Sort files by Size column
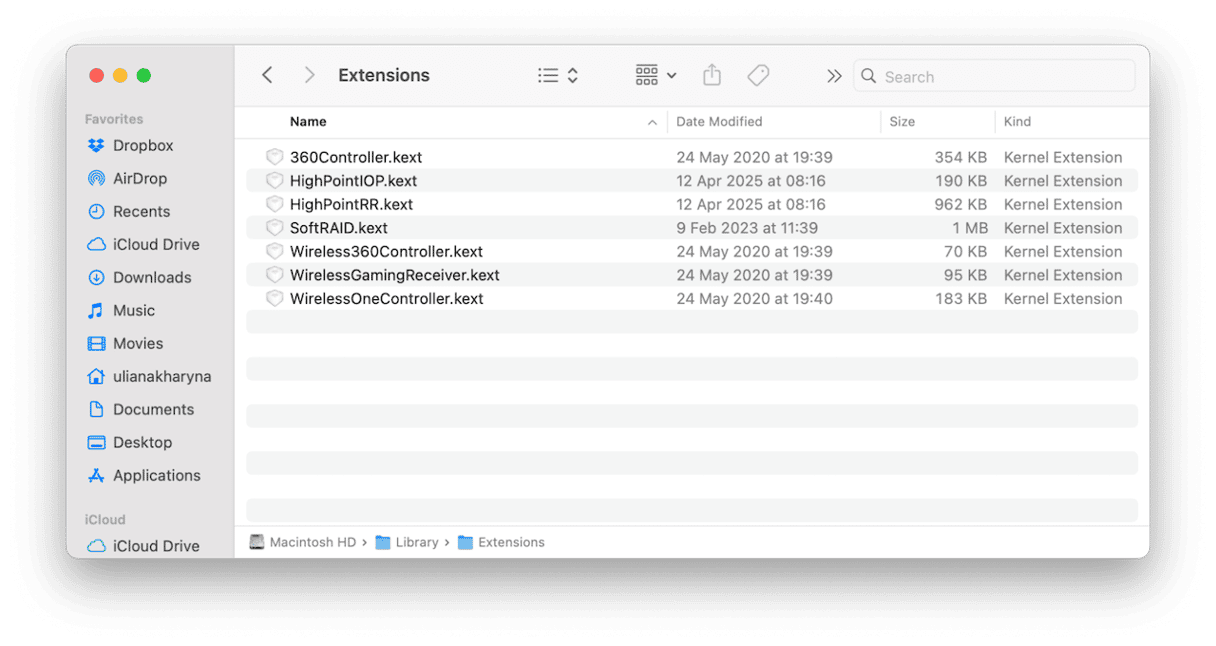 pyautogui.click(x=902, y=122)
